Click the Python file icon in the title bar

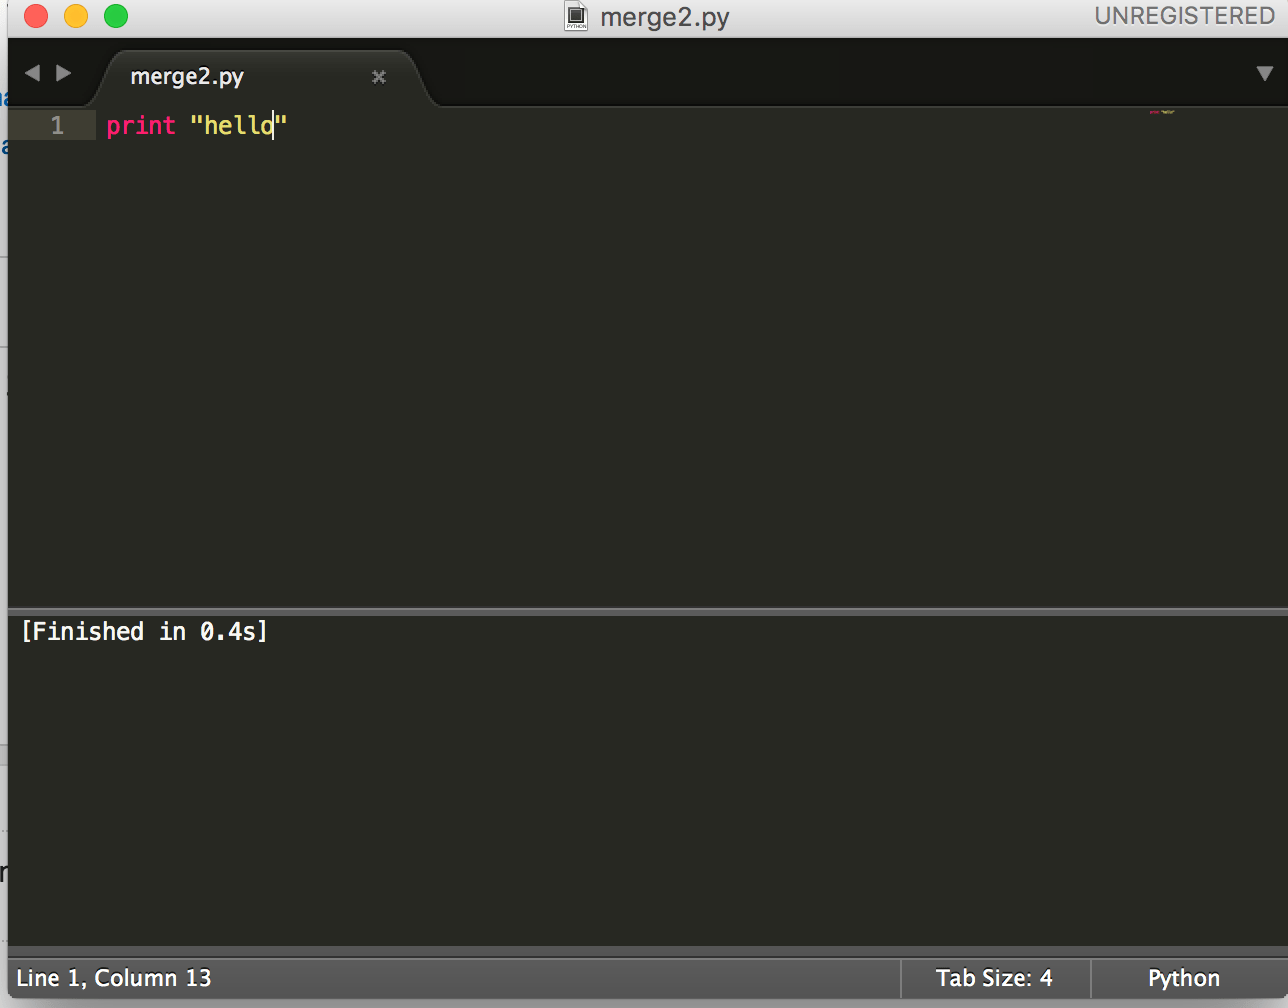coord(576,16)
